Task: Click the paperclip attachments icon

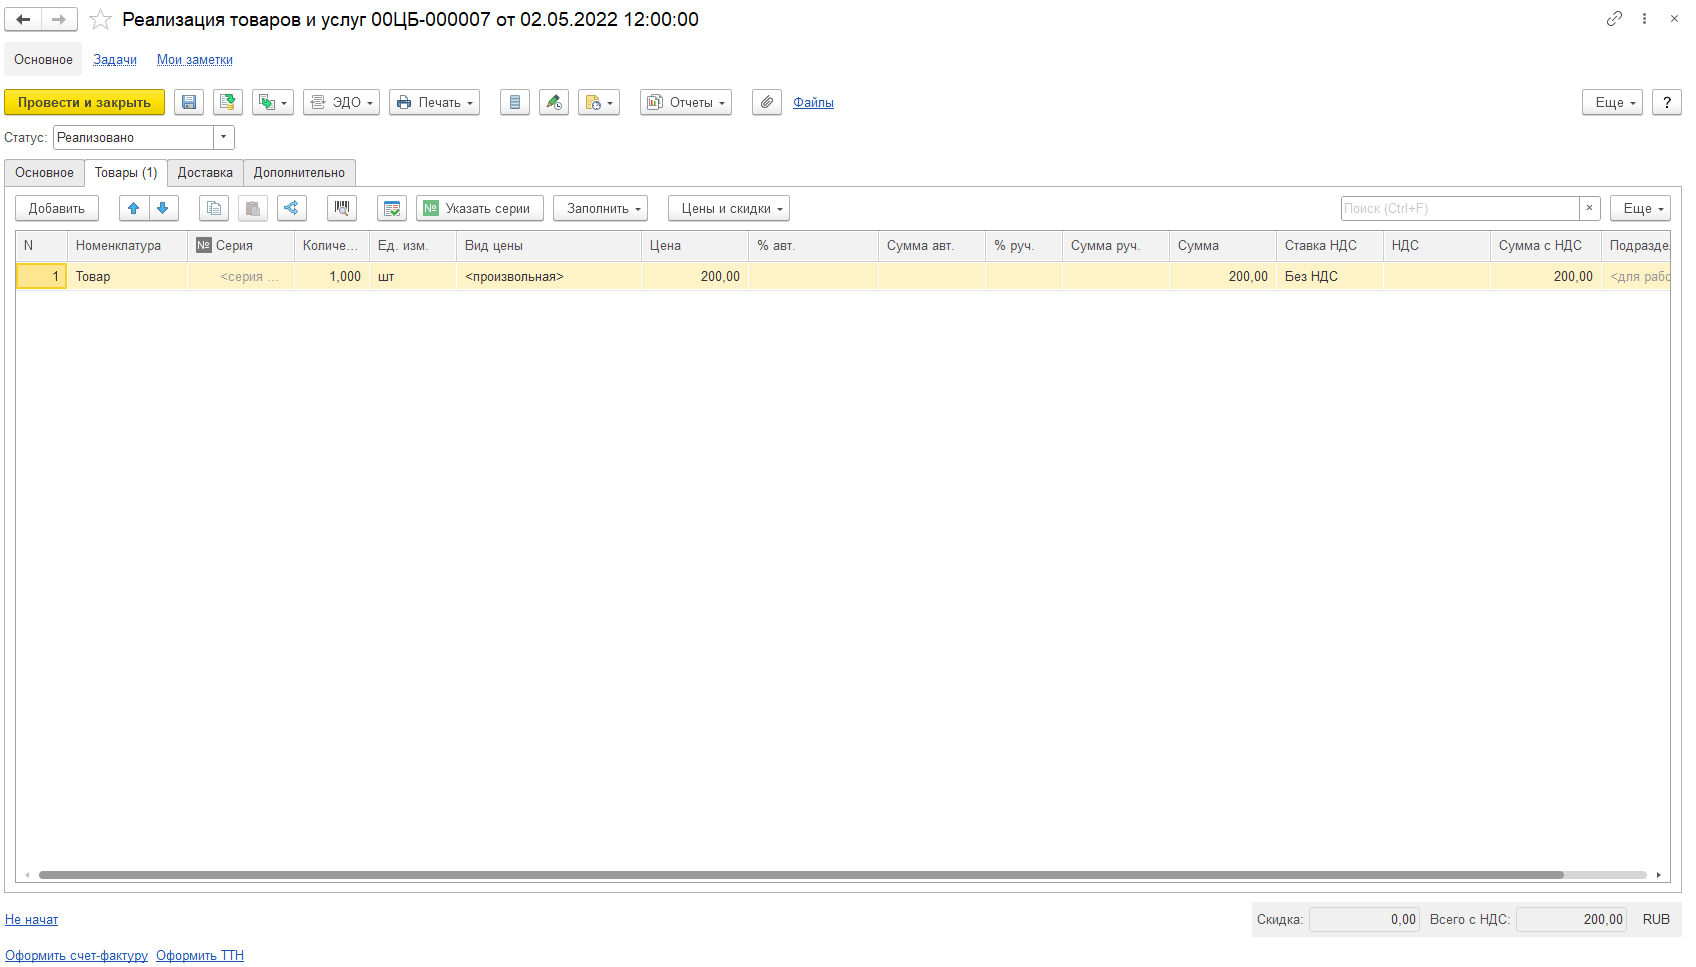Action: 767,102
